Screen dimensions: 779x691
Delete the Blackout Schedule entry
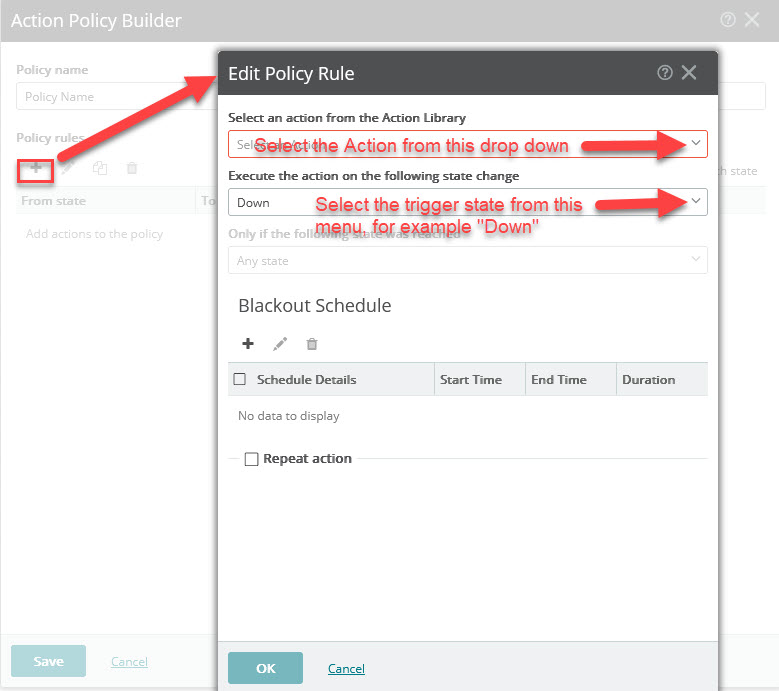[312, 344]
